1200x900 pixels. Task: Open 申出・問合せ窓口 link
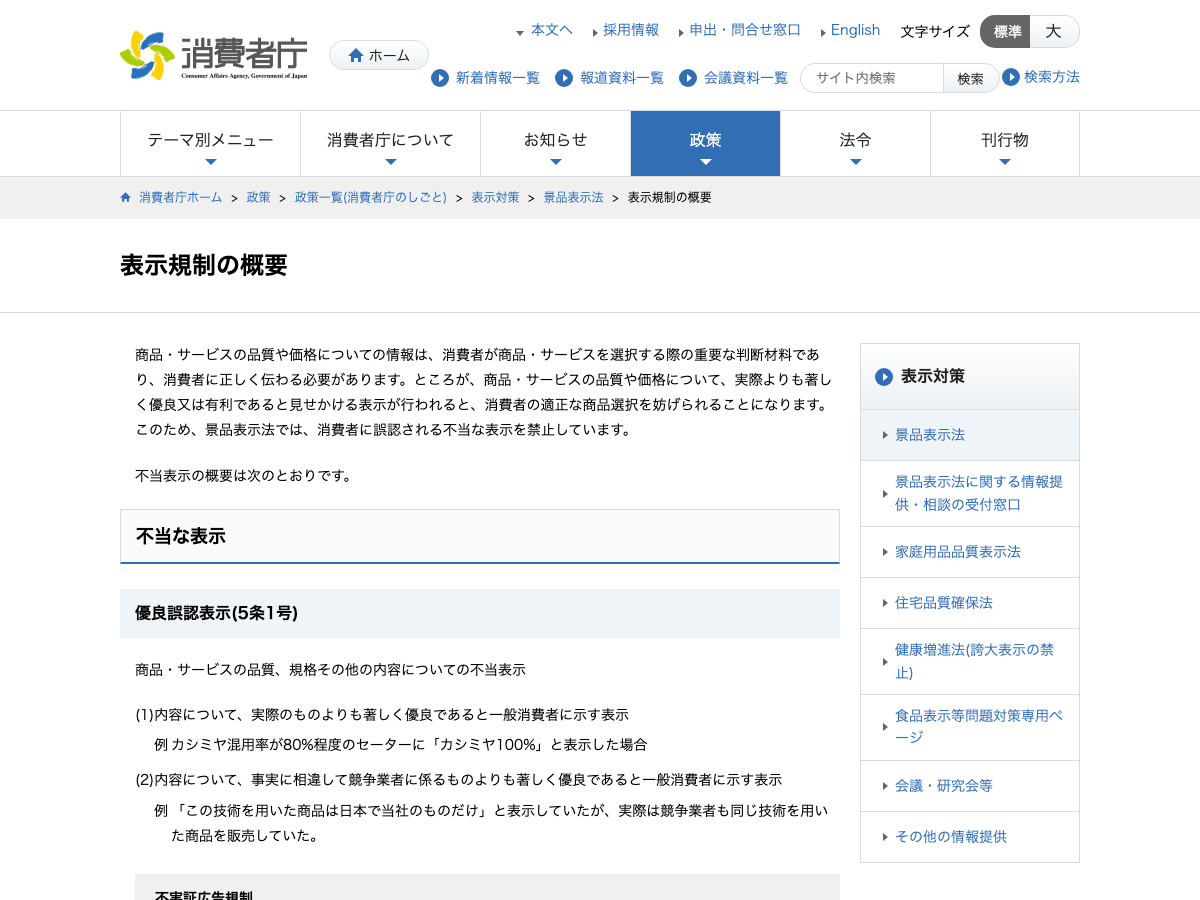[x=745, y=30]
